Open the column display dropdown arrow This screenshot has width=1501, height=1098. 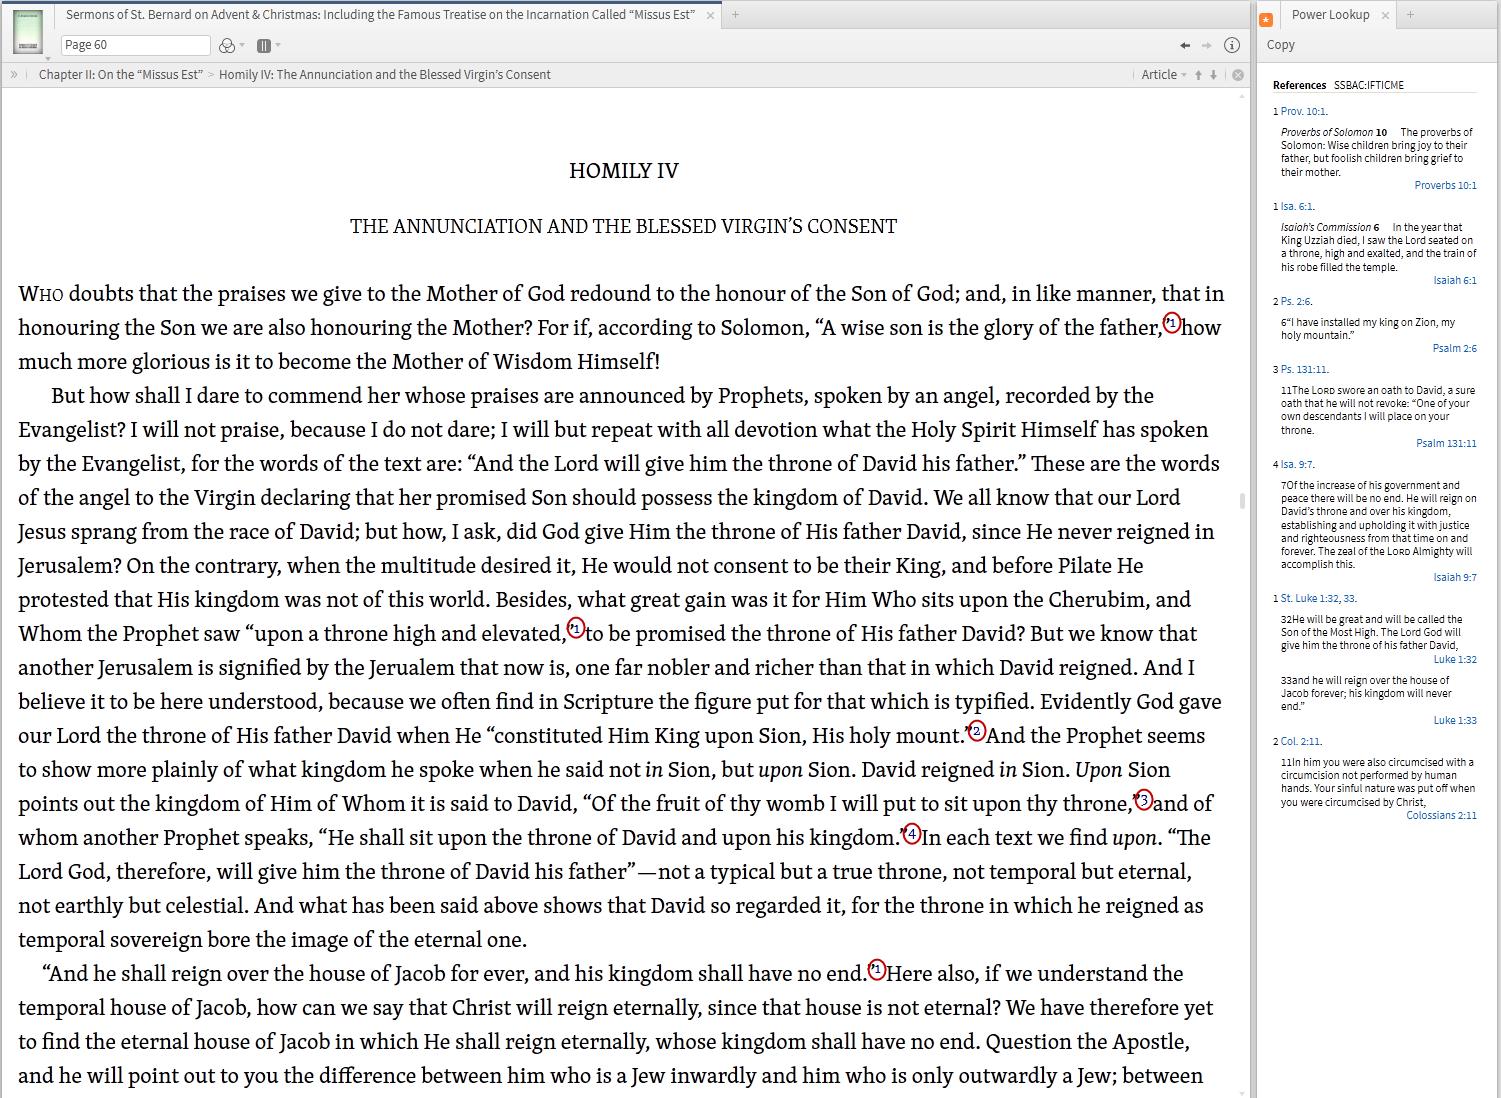(277, 45)
